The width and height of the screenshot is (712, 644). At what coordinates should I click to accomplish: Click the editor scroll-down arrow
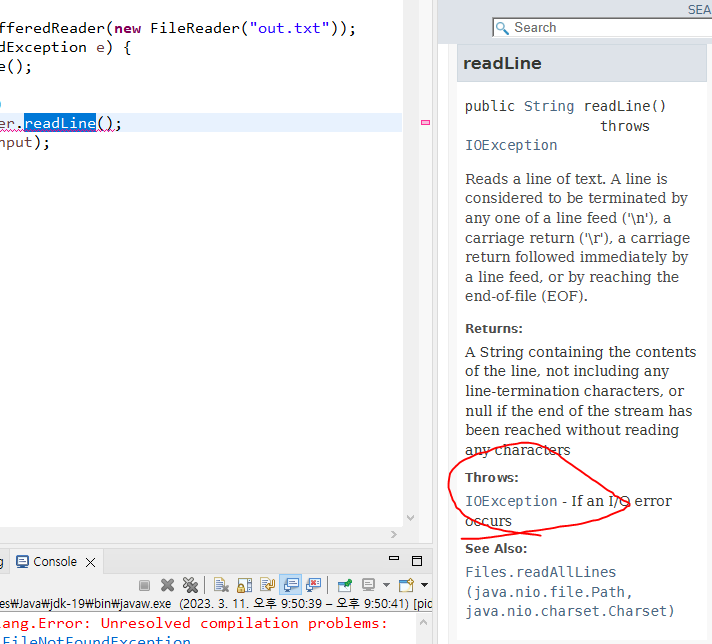click(410, 518)
